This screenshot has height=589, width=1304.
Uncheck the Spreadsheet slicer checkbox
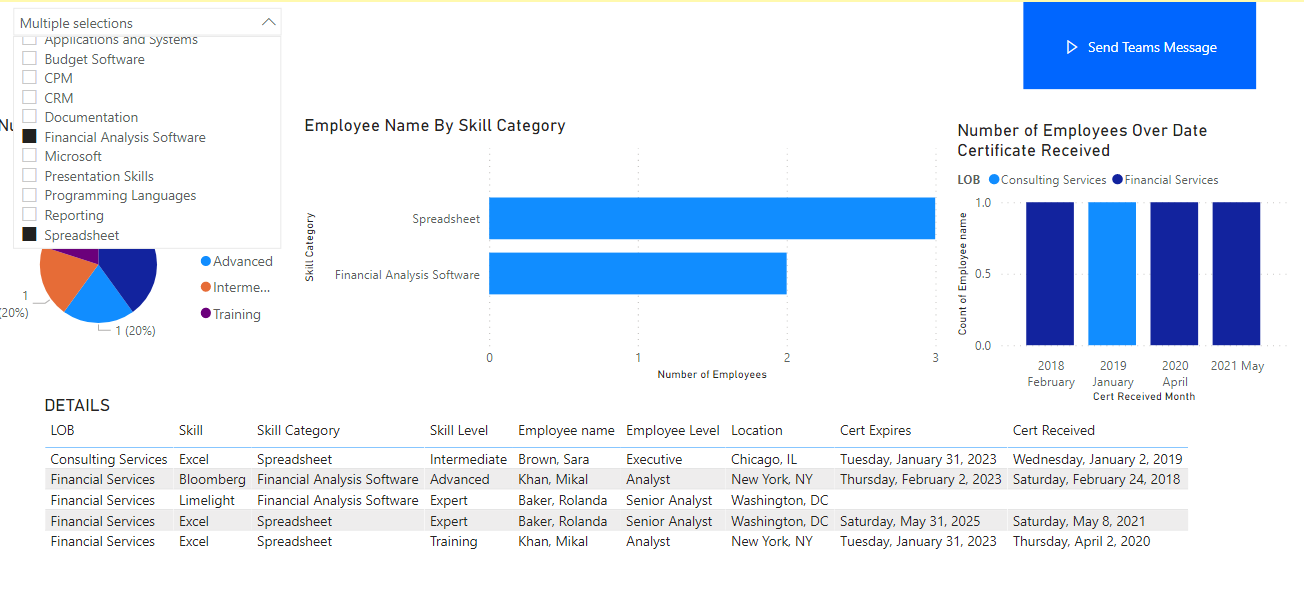point(30,235)
